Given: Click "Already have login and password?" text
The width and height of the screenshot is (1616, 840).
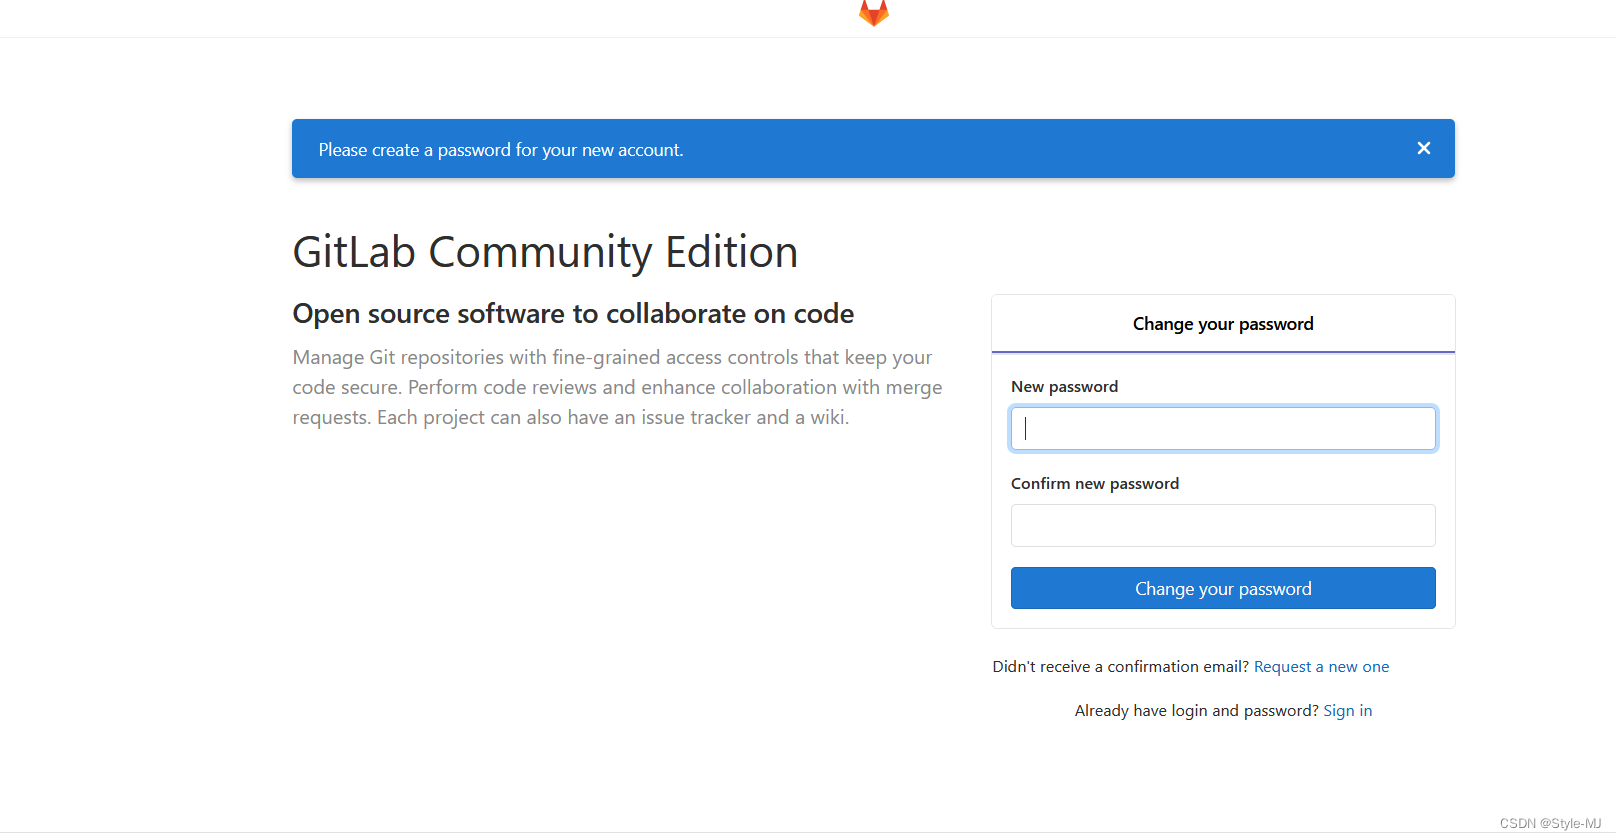Looking at the screenshot, I should (1196, 711).
